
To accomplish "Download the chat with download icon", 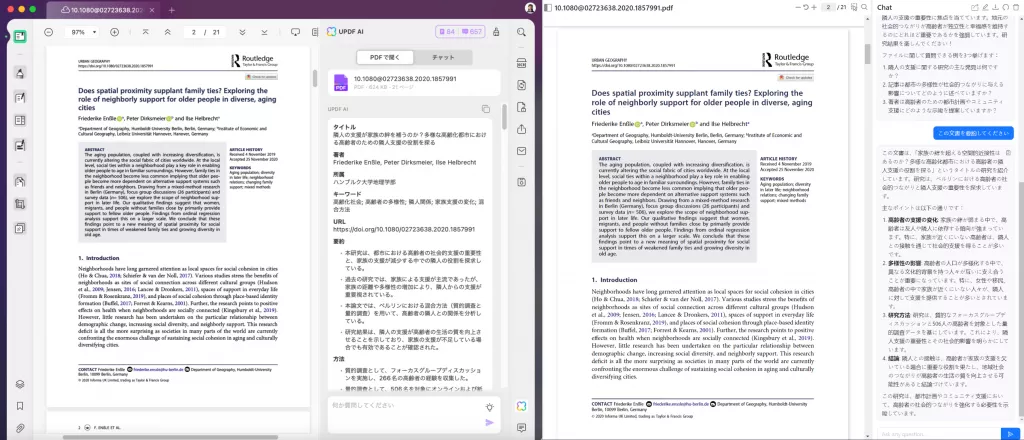I will tap(996, 7).
